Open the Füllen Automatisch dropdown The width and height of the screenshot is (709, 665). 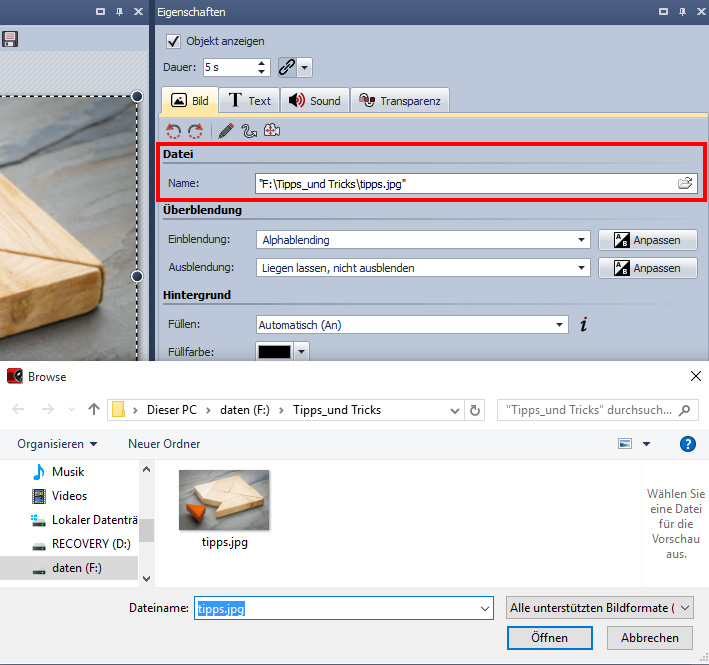pos(560,325)
